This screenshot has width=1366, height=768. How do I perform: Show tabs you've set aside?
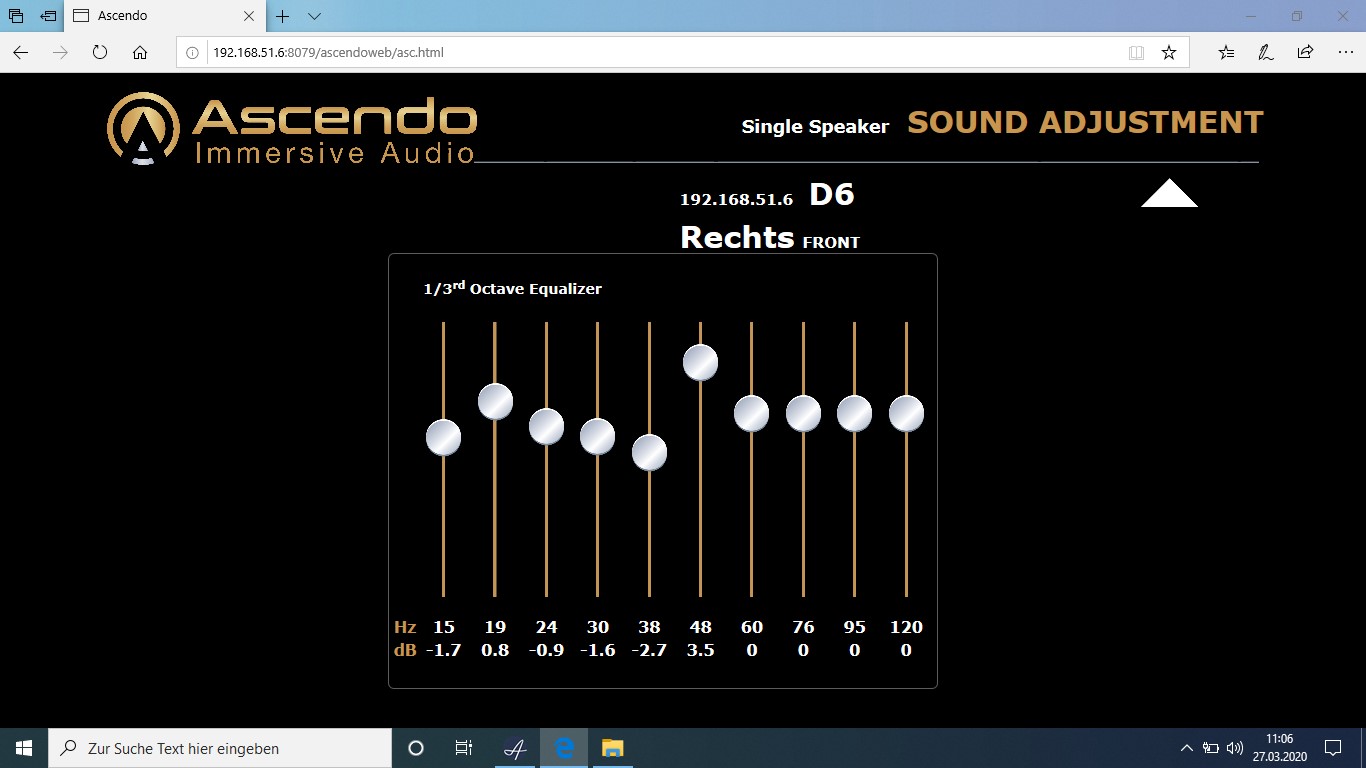point(16,16)
